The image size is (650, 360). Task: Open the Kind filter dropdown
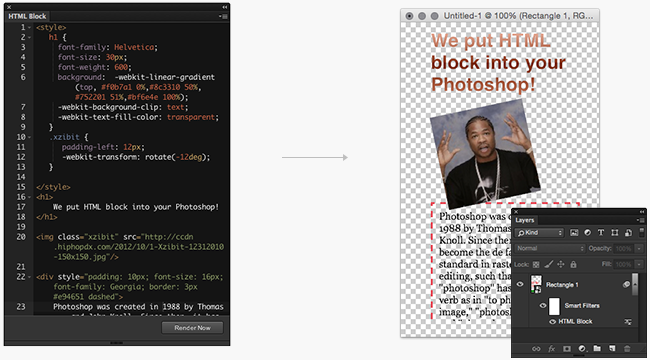(x=540, y=233)
